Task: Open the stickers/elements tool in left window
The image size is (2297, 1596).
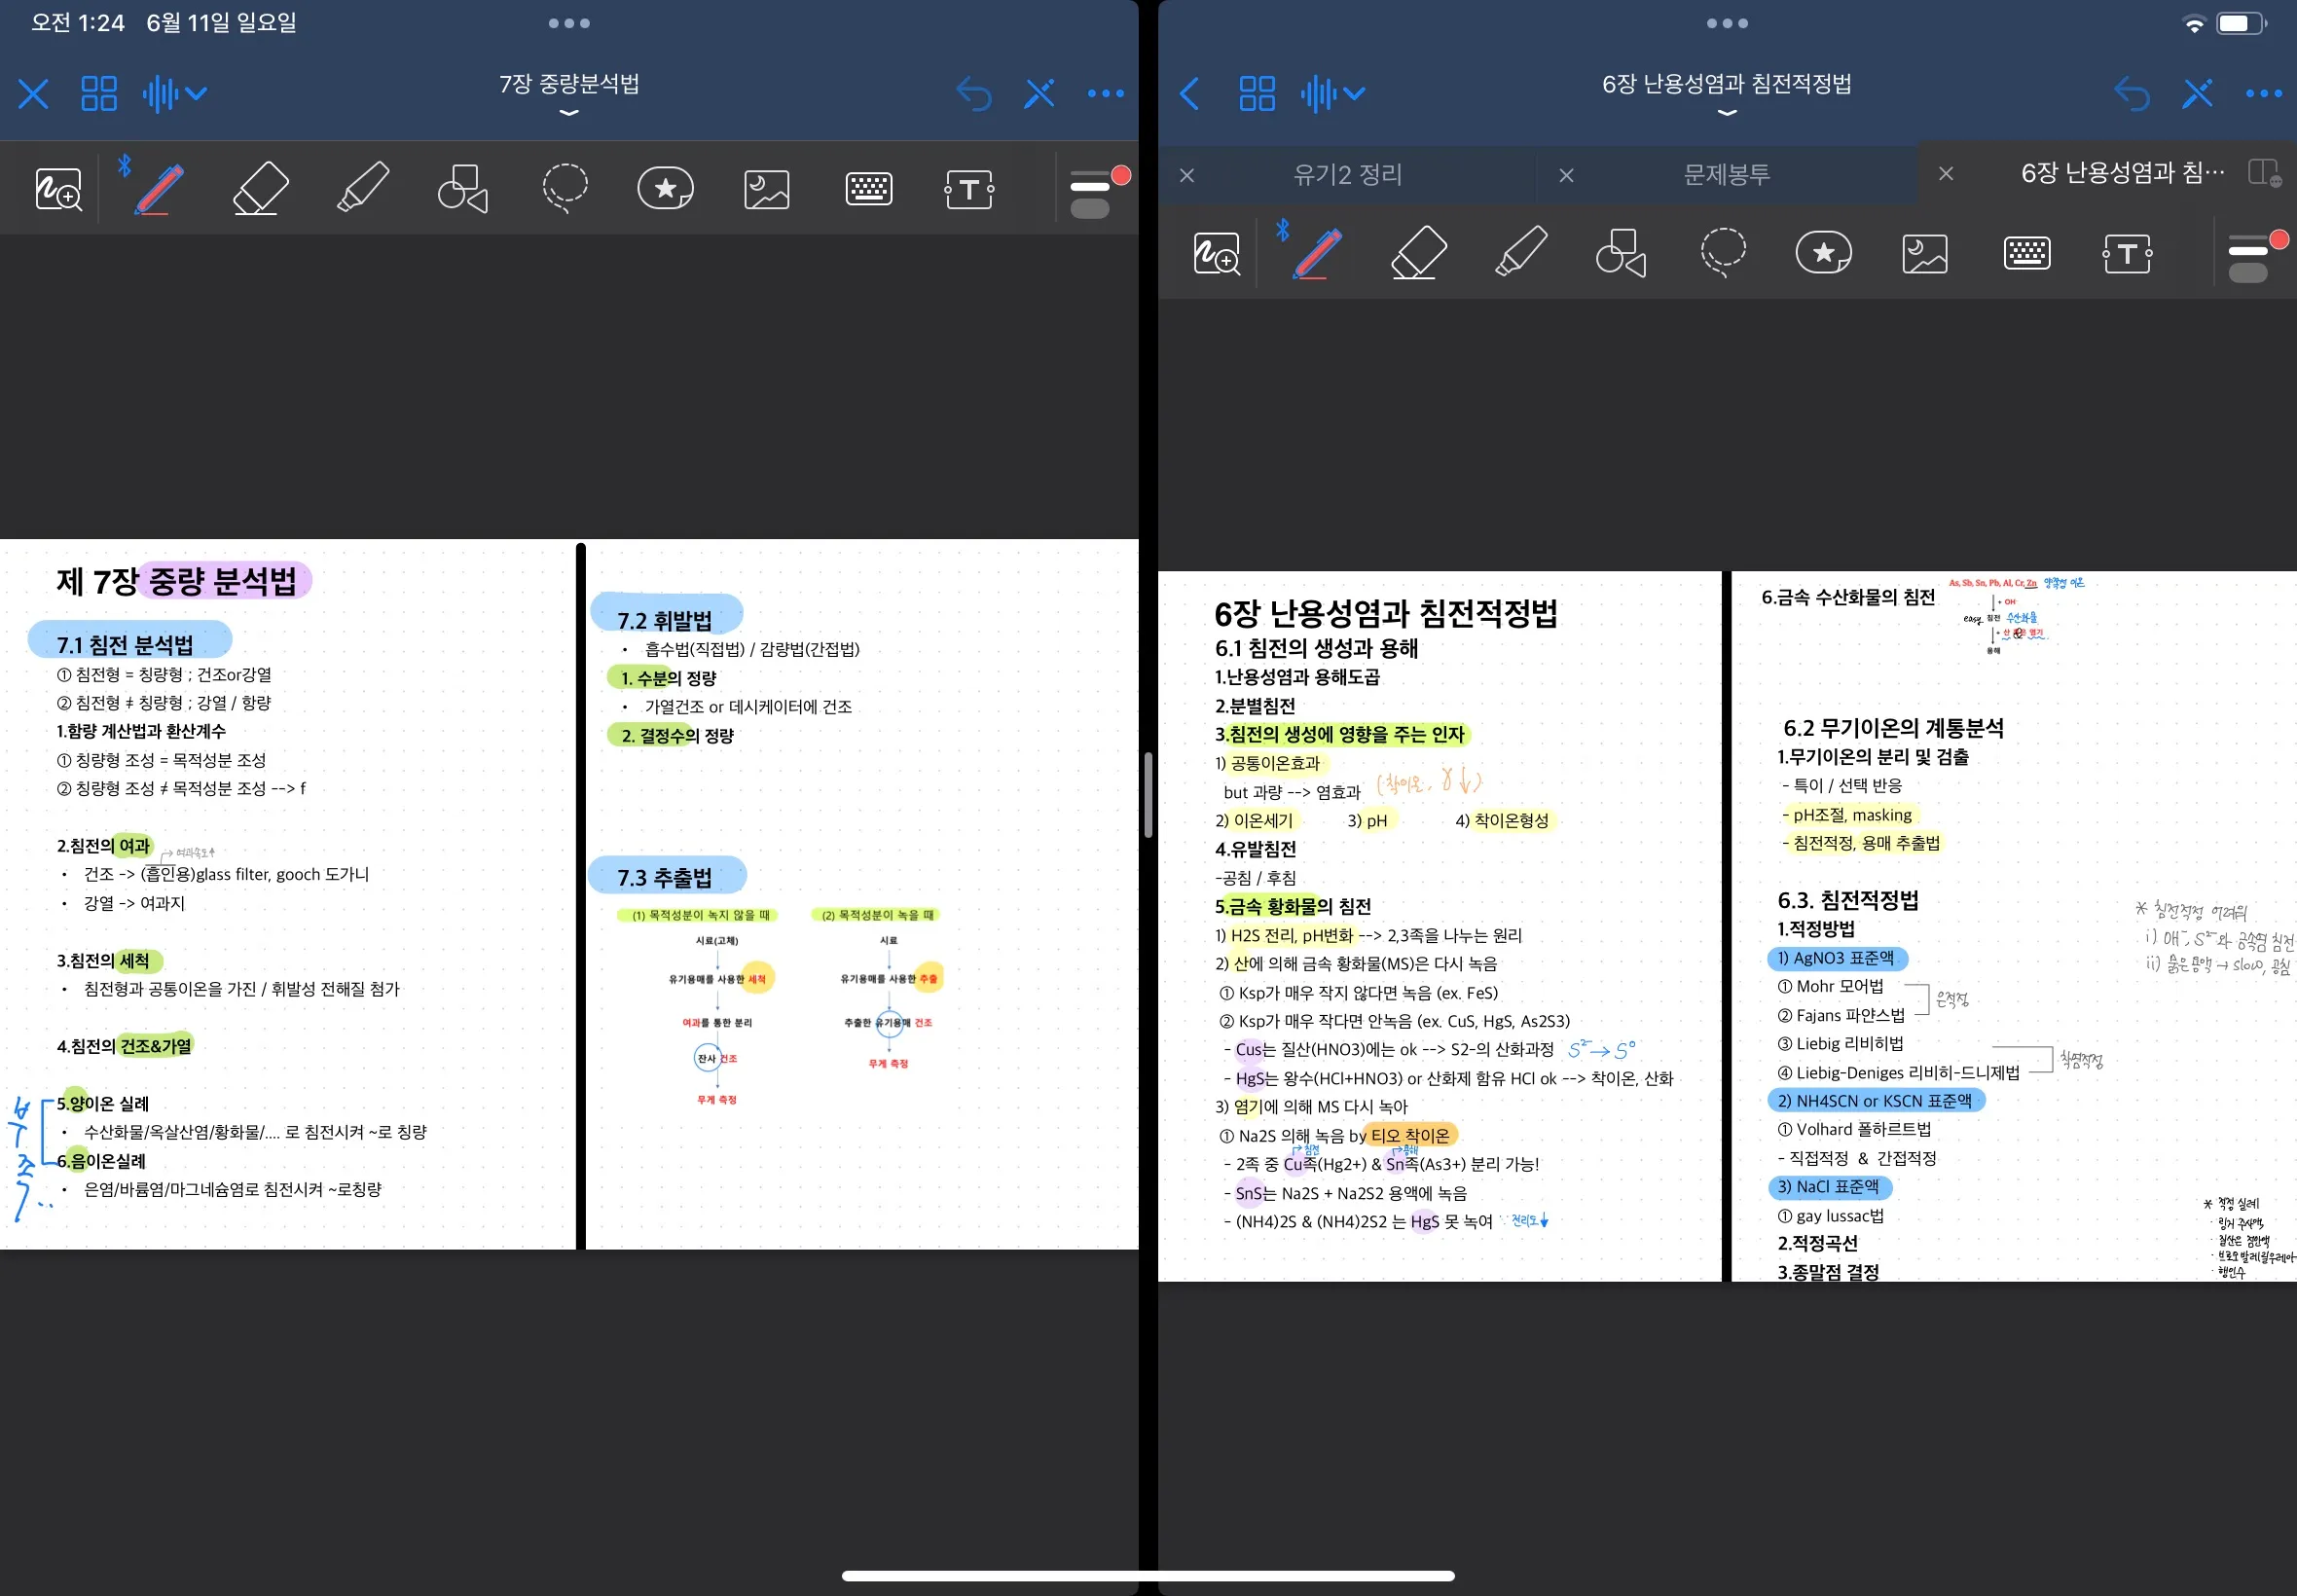Action: [x=665, y=188]
